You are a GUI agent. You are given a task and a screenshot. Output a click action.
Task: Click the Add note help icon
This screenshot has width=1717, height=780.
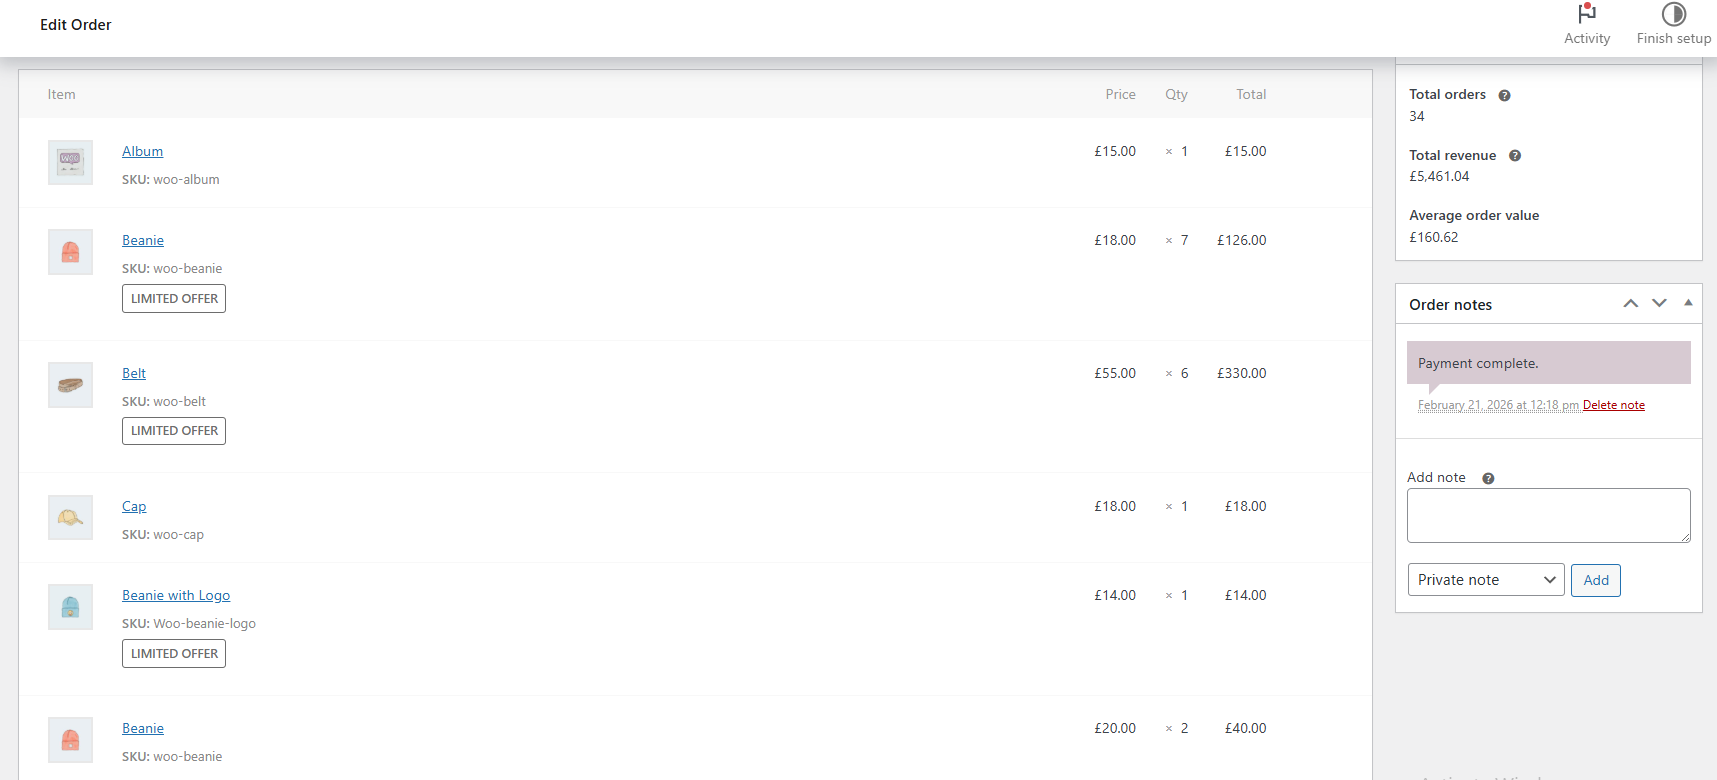(1488, 478)
